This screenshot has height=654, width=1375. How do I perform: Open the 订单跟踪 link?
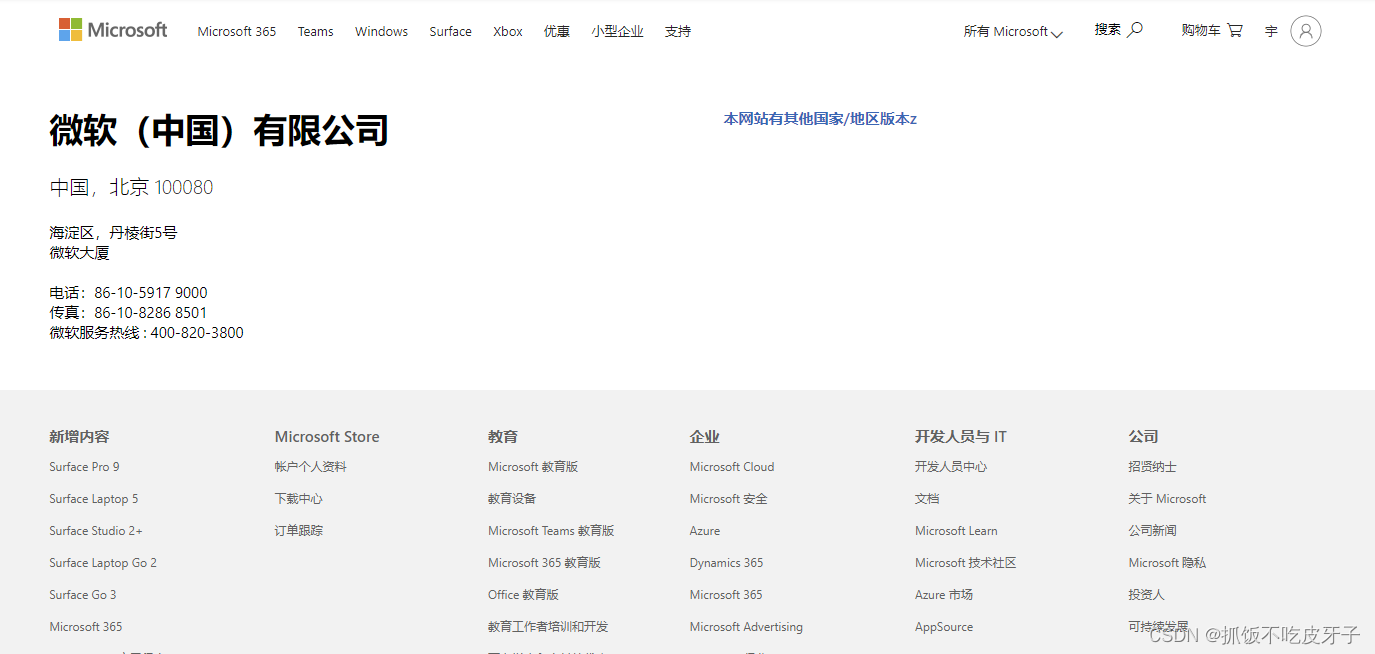[299, 531]
